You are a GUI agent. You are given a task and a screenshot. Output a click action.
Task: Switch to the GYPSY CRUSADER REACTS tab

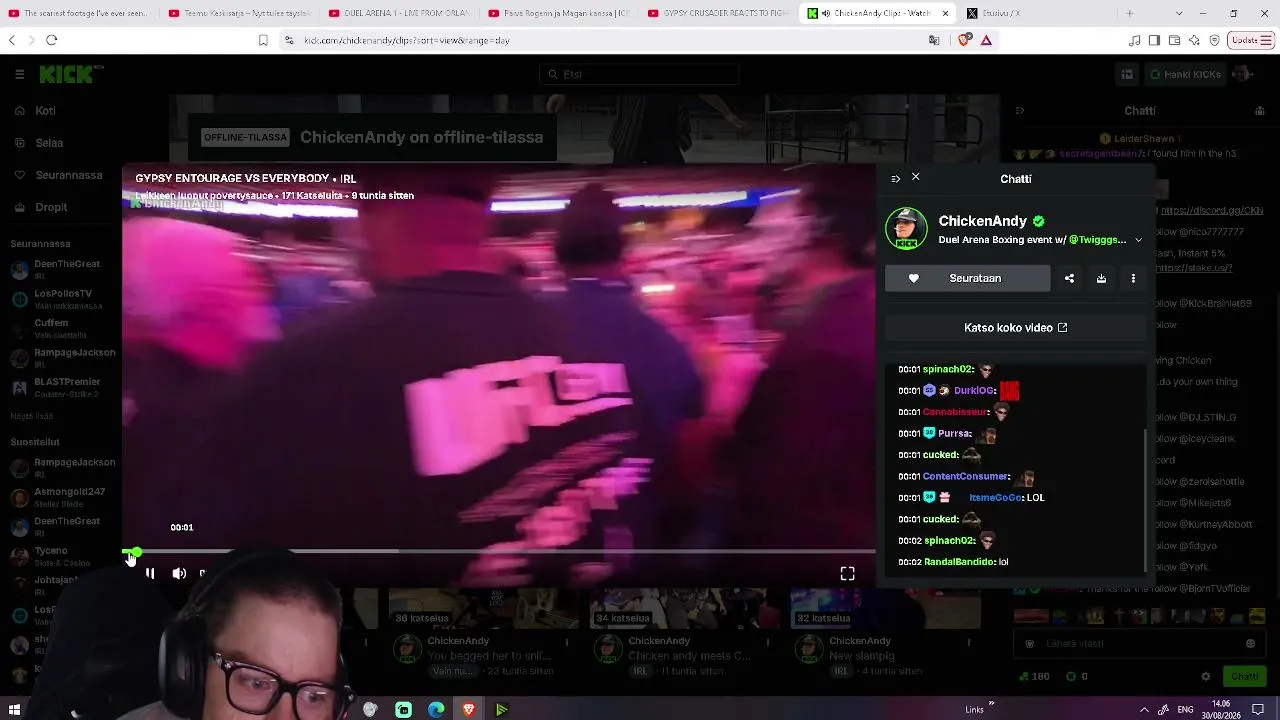pyautogui.click(x=718, y=13)
